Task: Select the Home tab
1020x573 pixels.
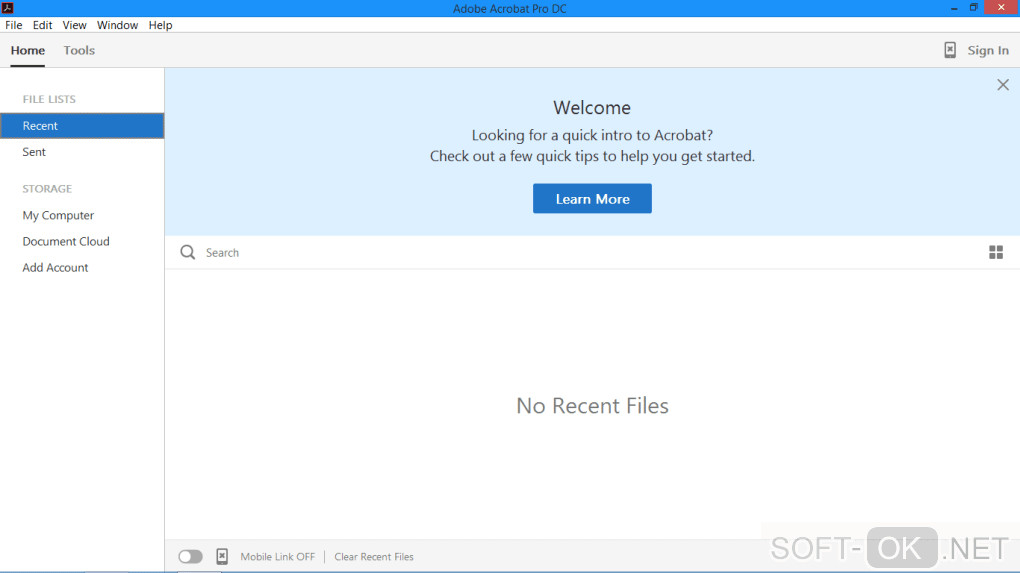Action: tap(27, 50)
